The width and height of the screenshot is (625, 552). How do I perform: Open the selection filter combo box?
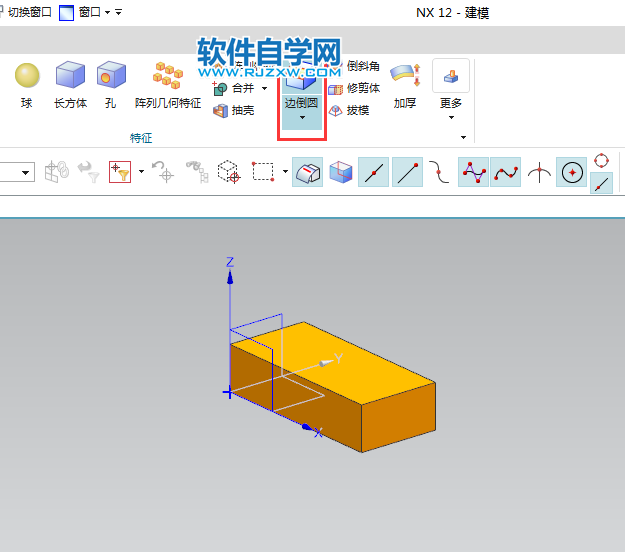pyautogui.click(x=17, y=172)
